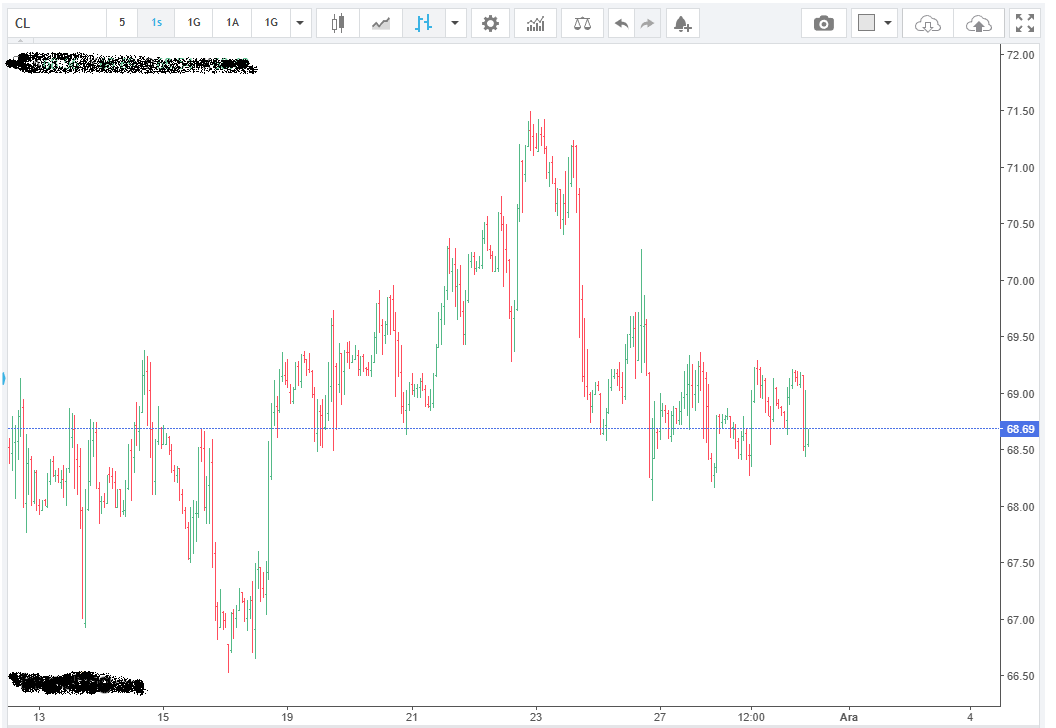The image size is (1056, 728).
Task: Click the CL symbol input field
Action: tap(57, 23)
